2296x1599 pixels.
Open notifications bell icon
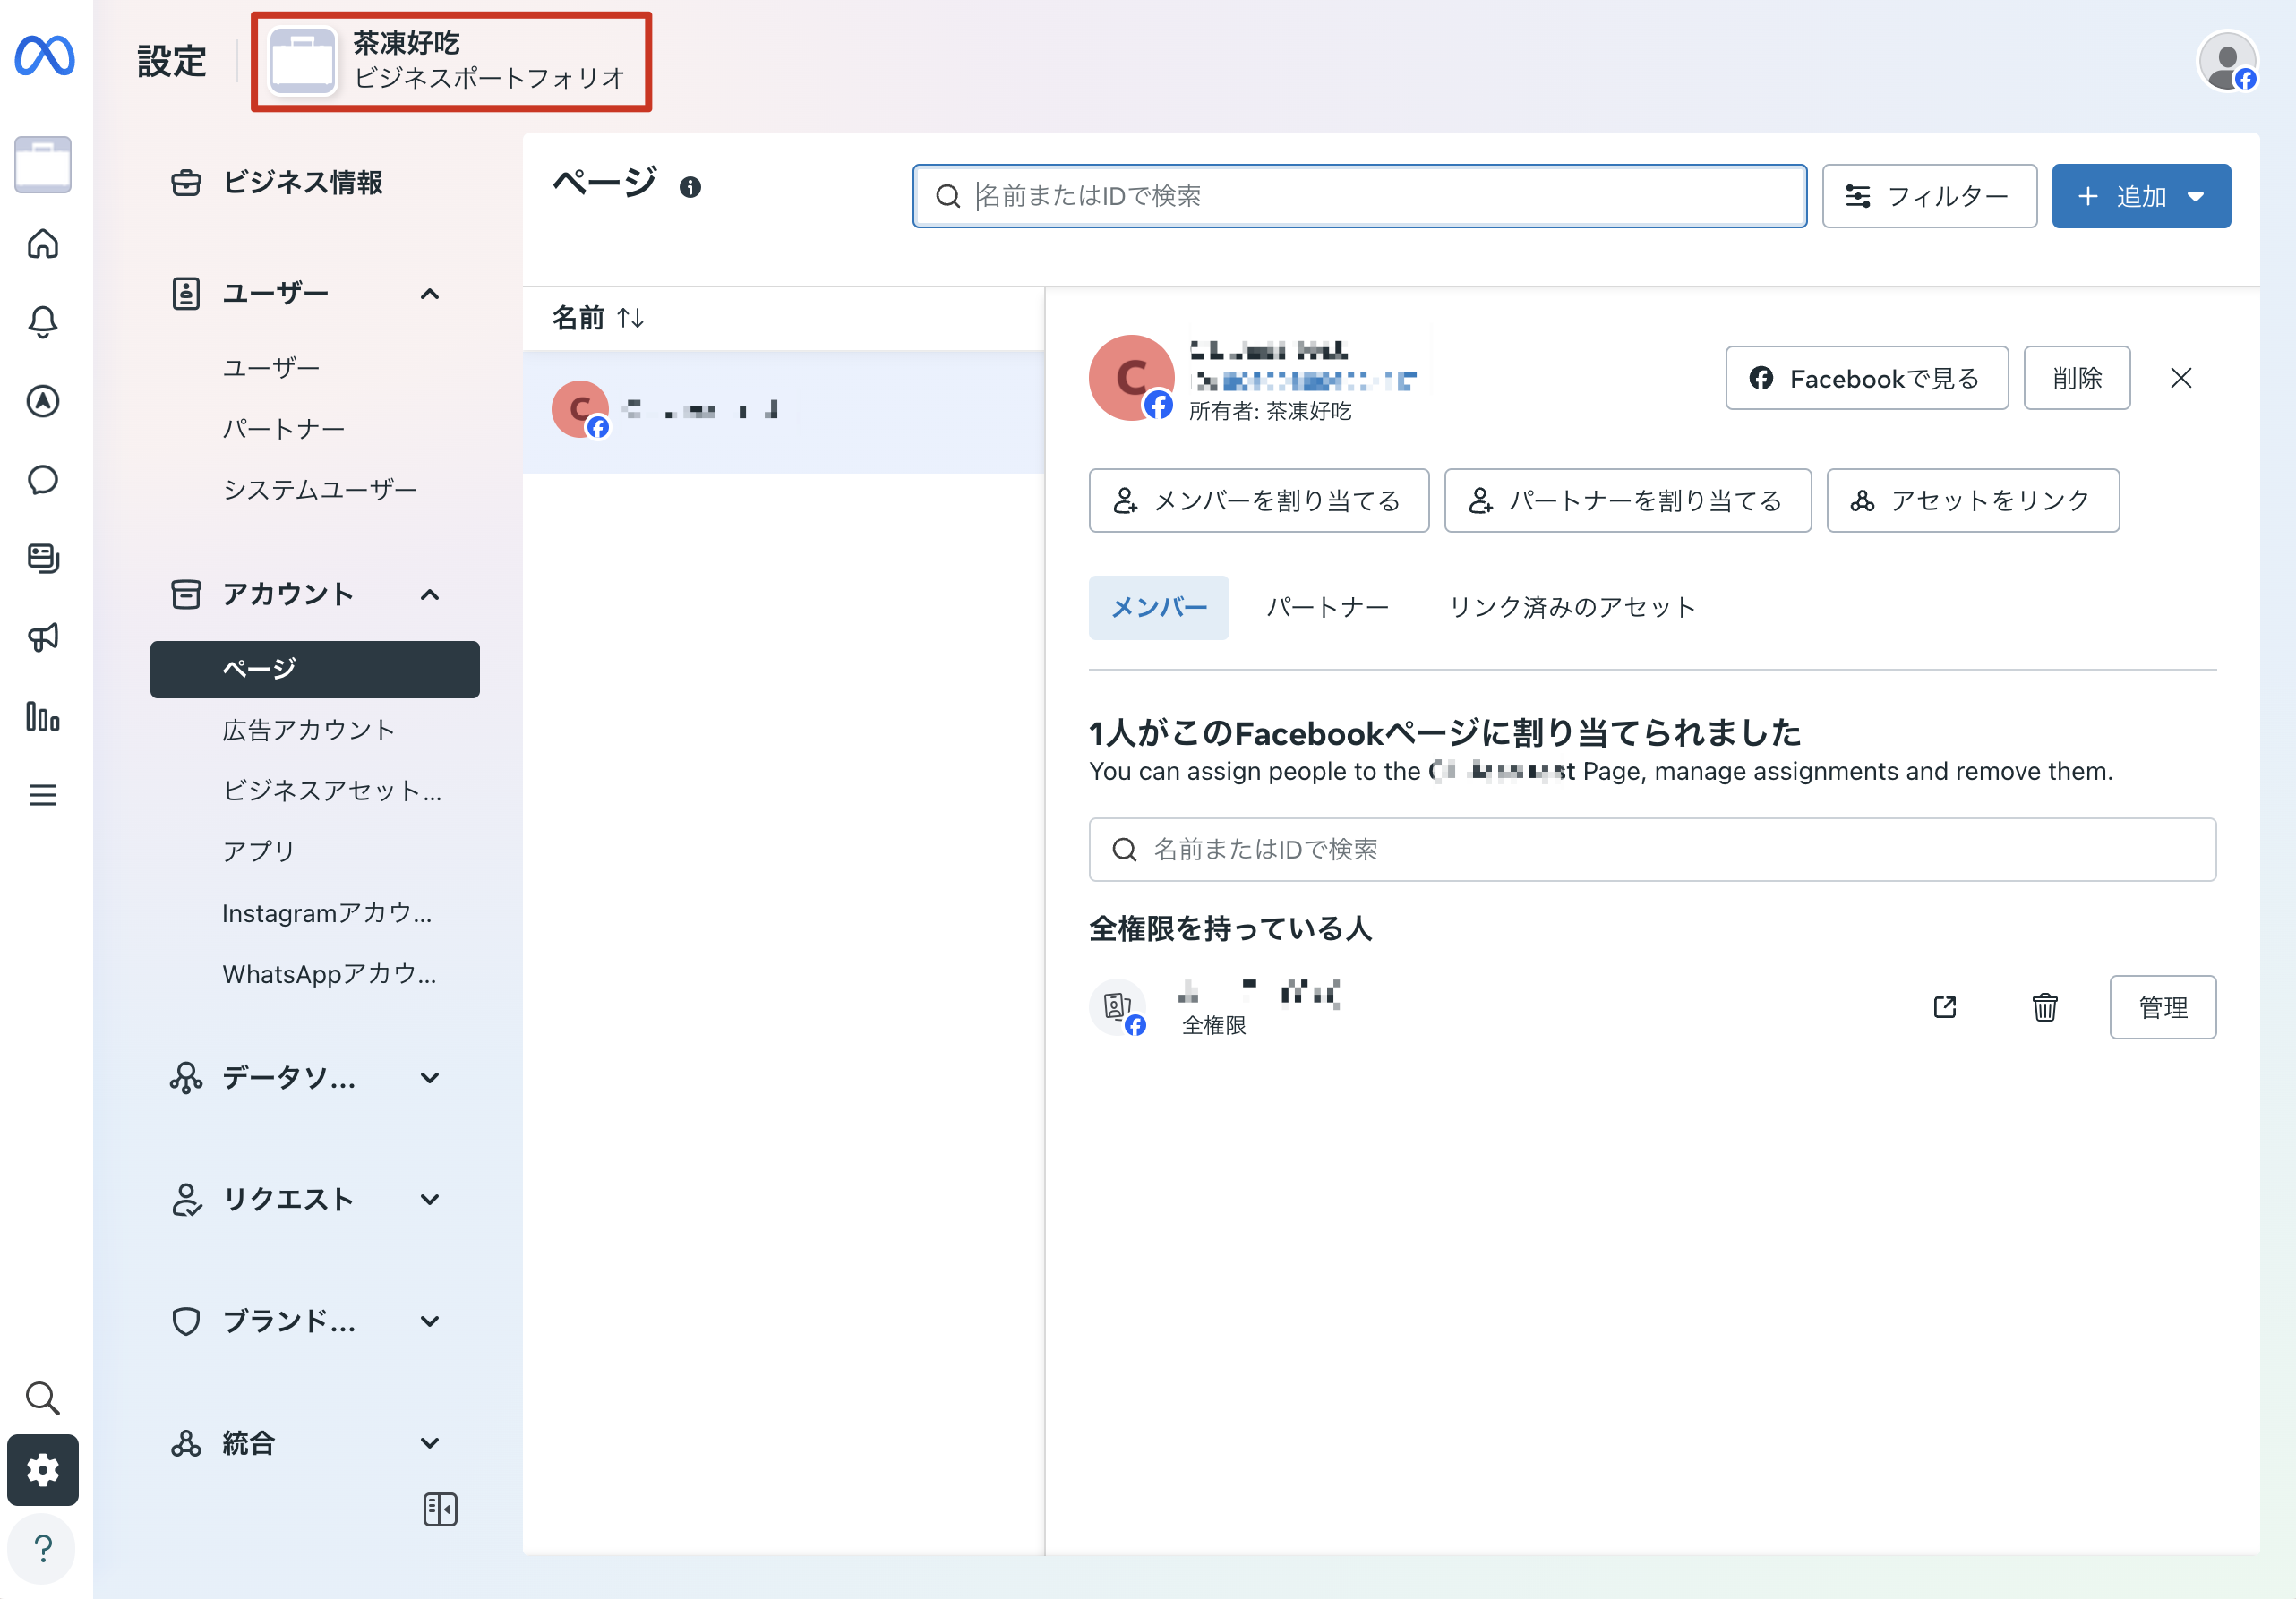click(x=43, y=322)
